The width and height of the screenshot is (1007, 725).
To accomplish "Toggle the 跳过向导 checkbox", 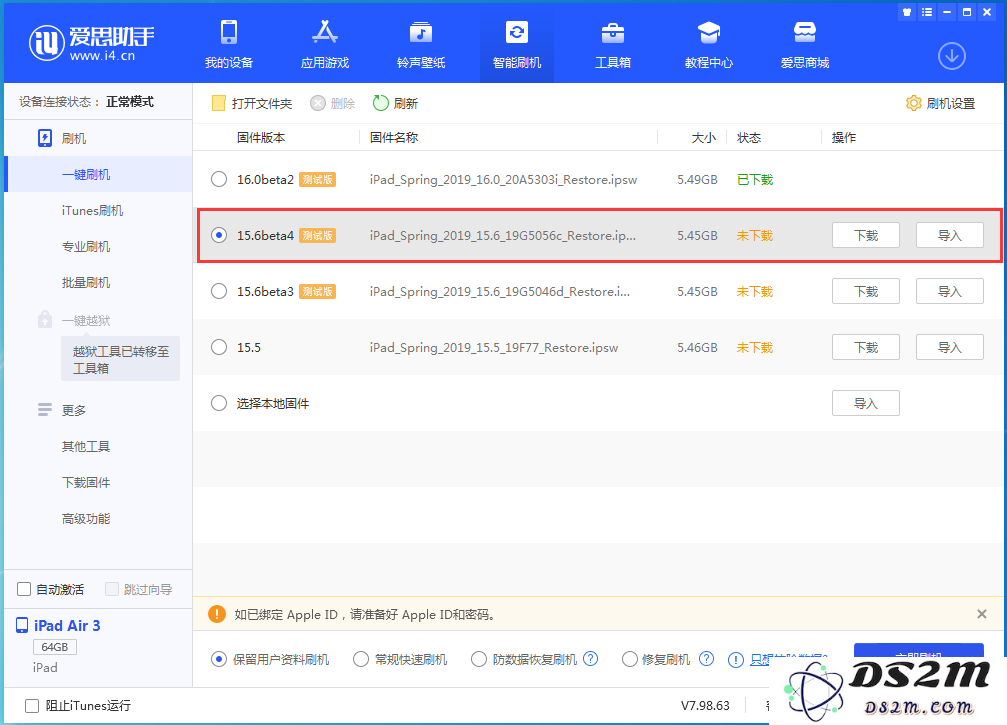I will (112, 589).
